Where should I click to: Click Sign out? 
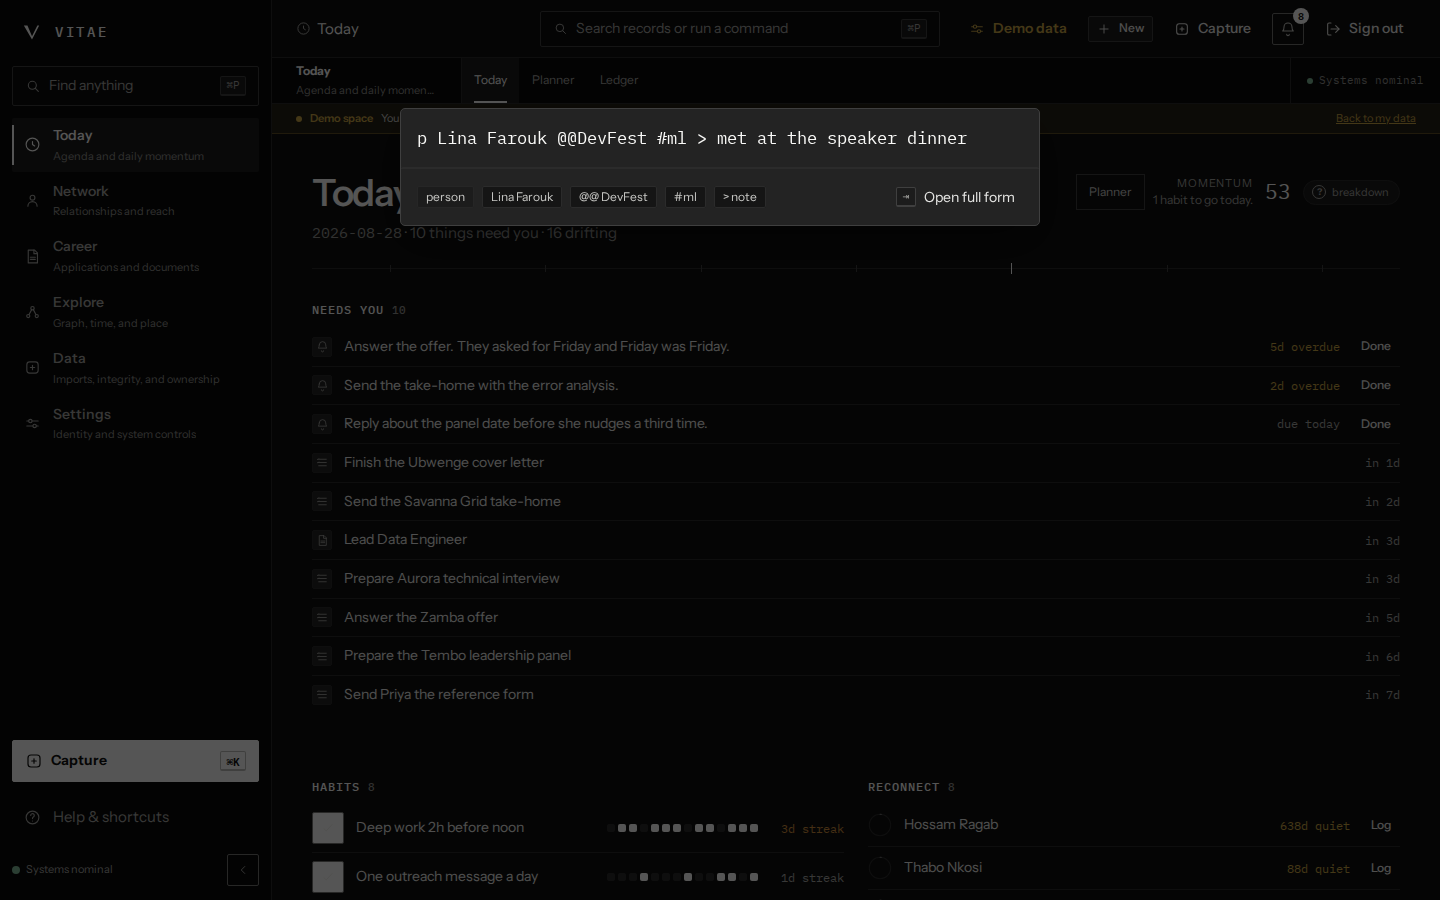(x=1365, y=29)
